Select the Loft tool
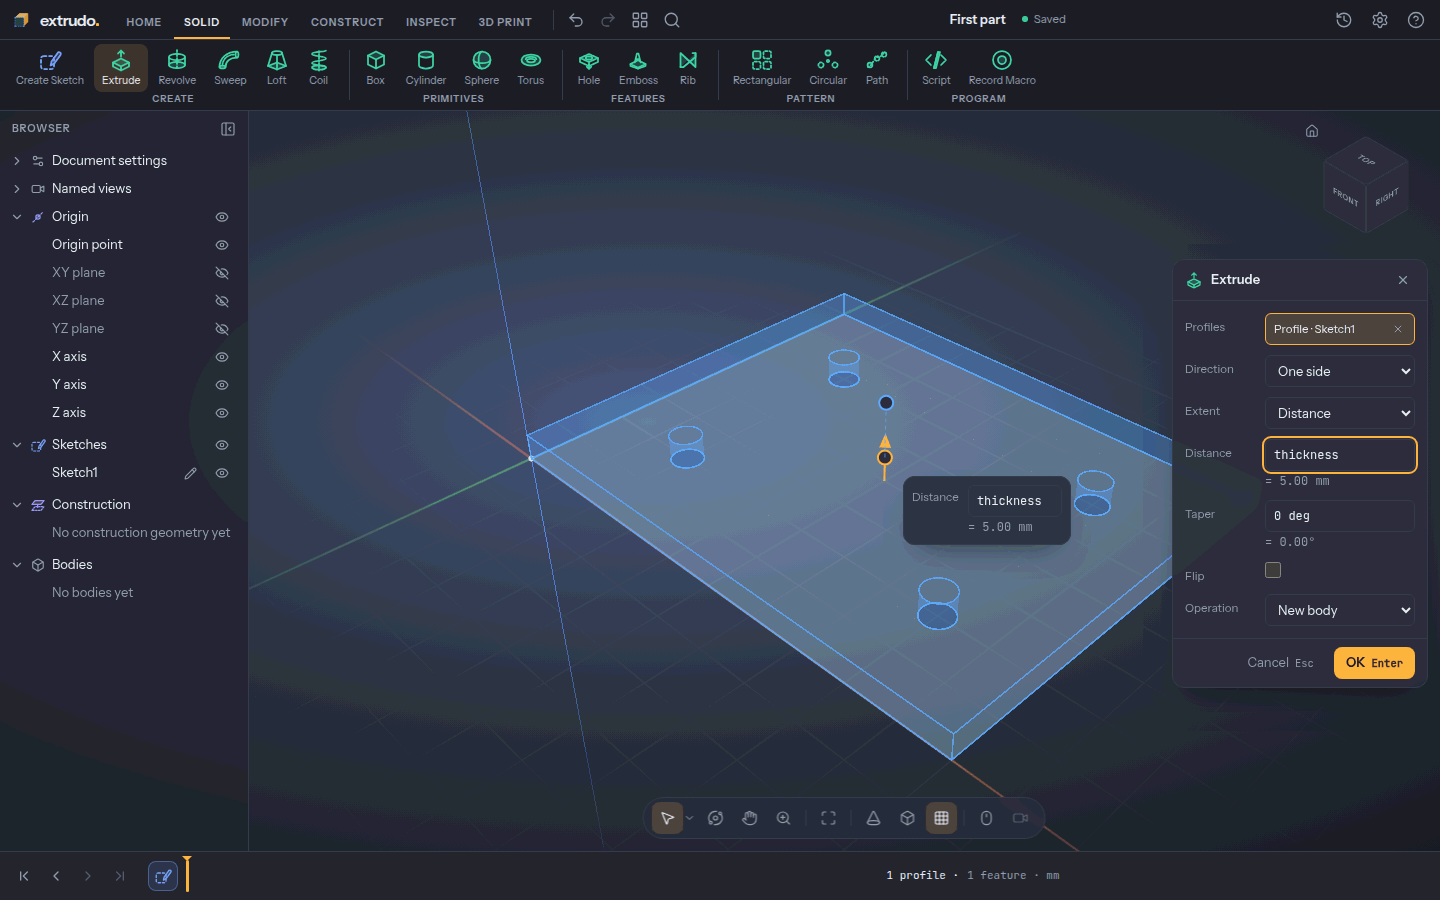Viewport: 1440px width, 900px height. coord(277,68)
